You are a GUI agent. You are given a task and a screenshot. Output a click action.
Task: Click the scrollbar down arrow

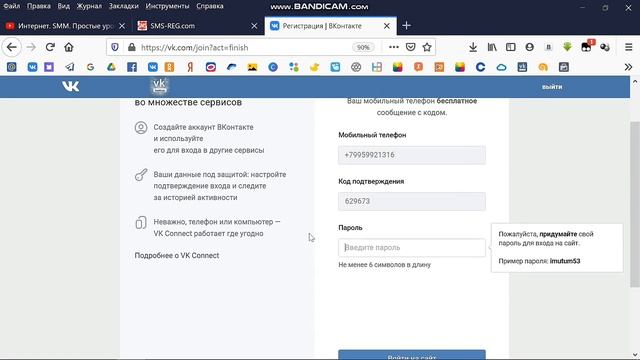[635, 354]
